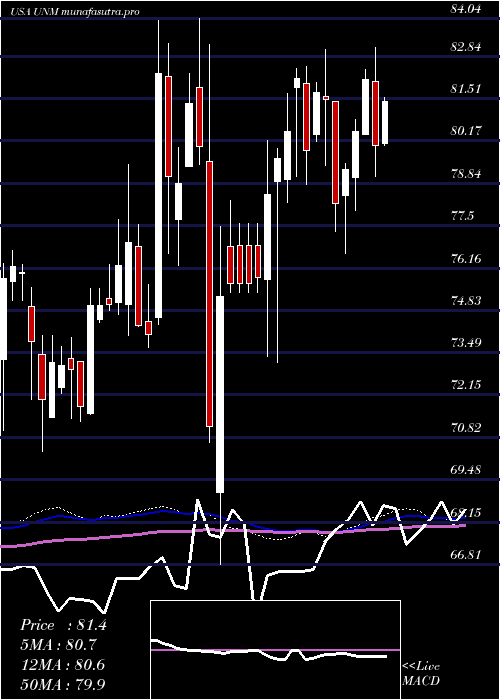Click the 81.51 price axis label
Image resolution: width=500 pixels, height=700 pixels.
pyautogui.click(x=467, y=88)
